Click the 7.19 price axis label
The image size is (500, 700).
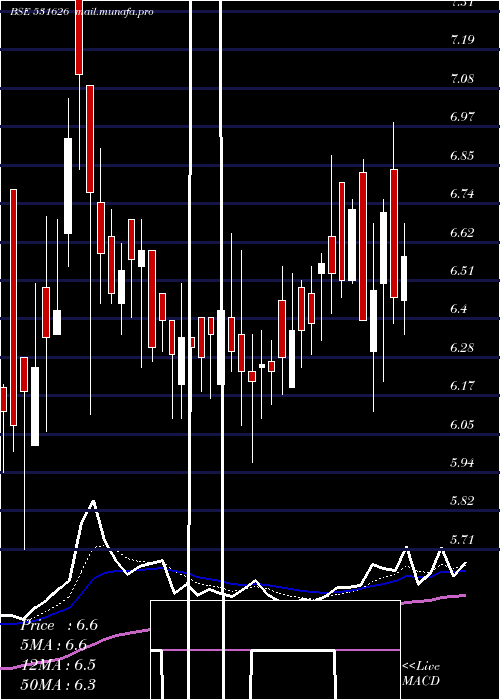(462, 40)
